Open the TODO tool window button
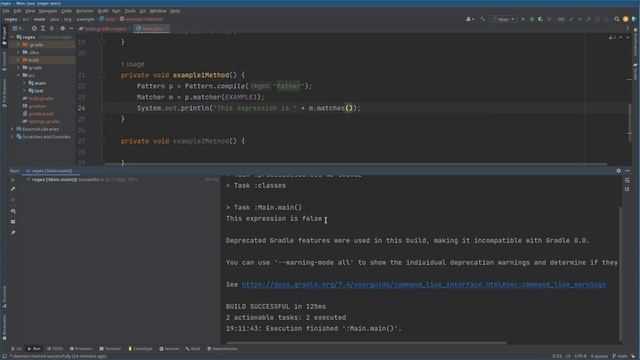This screenshot has height=360, width=640. tap(55, 349)
